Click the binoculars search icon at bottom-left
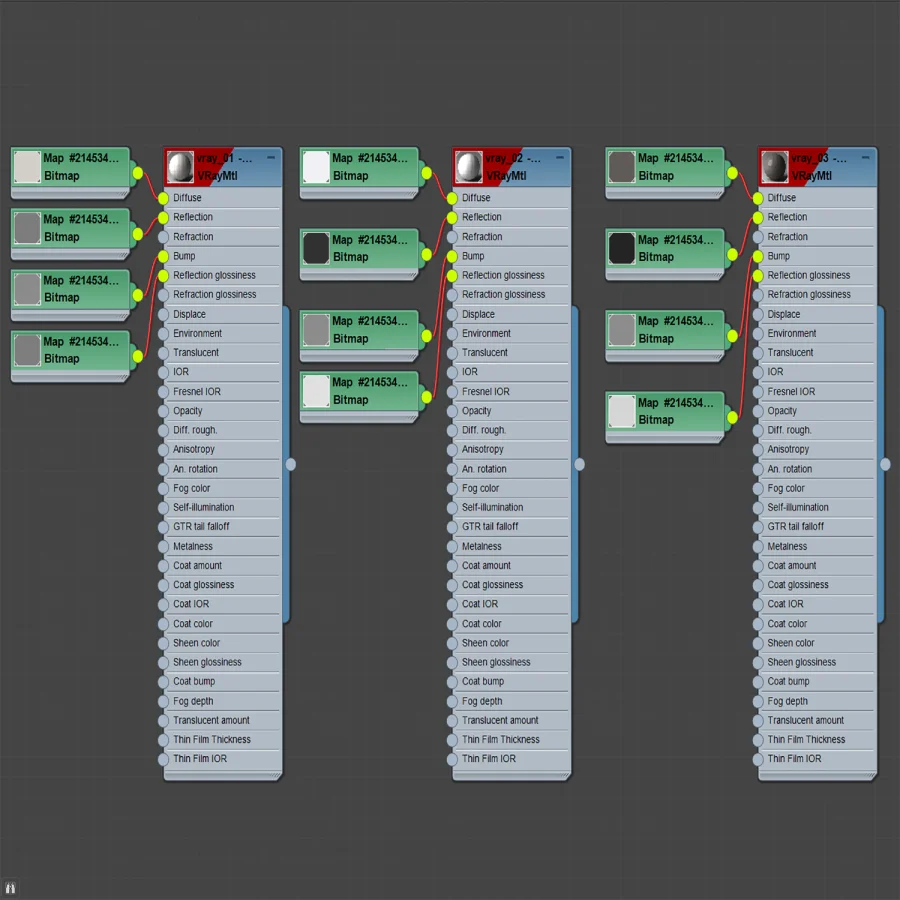 [10, 889]
